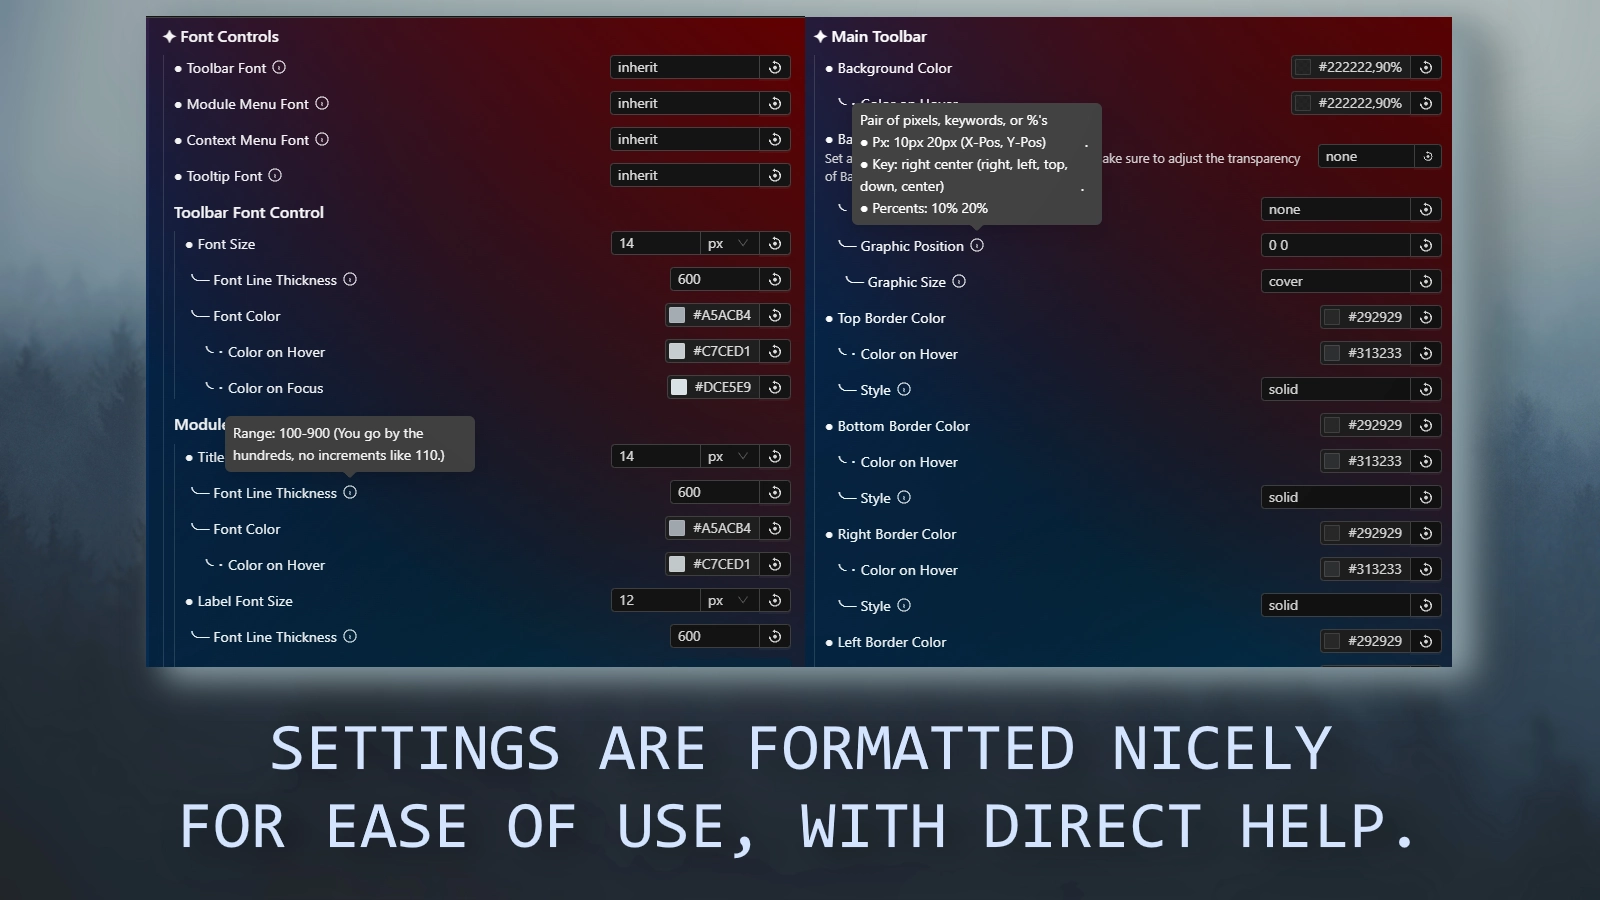Click the Background Color label
This screenshot has width=1600, height=900.
894,69
